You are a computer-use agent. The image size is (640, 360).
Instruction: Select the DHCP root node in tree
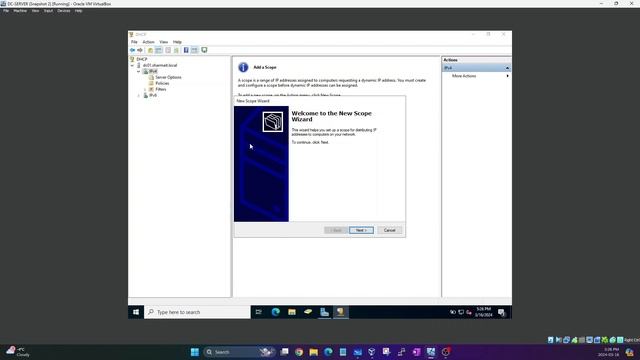coord(142,59)
